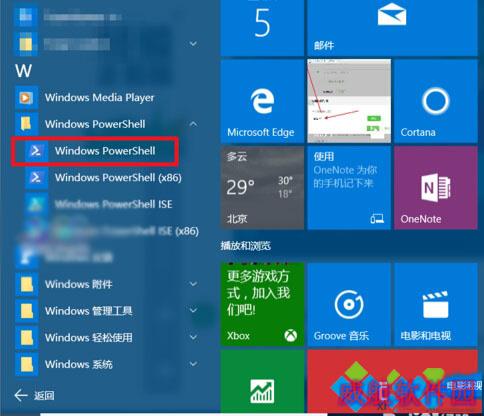Open the OneNote tile
Viewport: 484px width, 416px height.
coord(435,188)
